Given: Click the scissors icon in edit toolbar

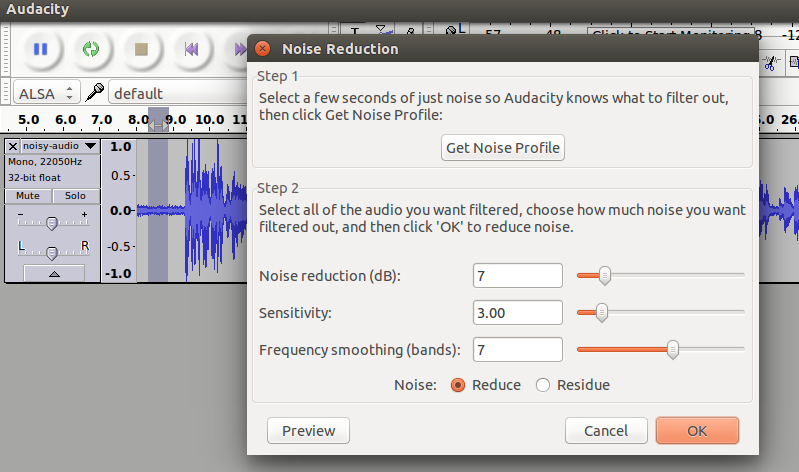Looking at the screenshot, I should [x=770, y=63].
